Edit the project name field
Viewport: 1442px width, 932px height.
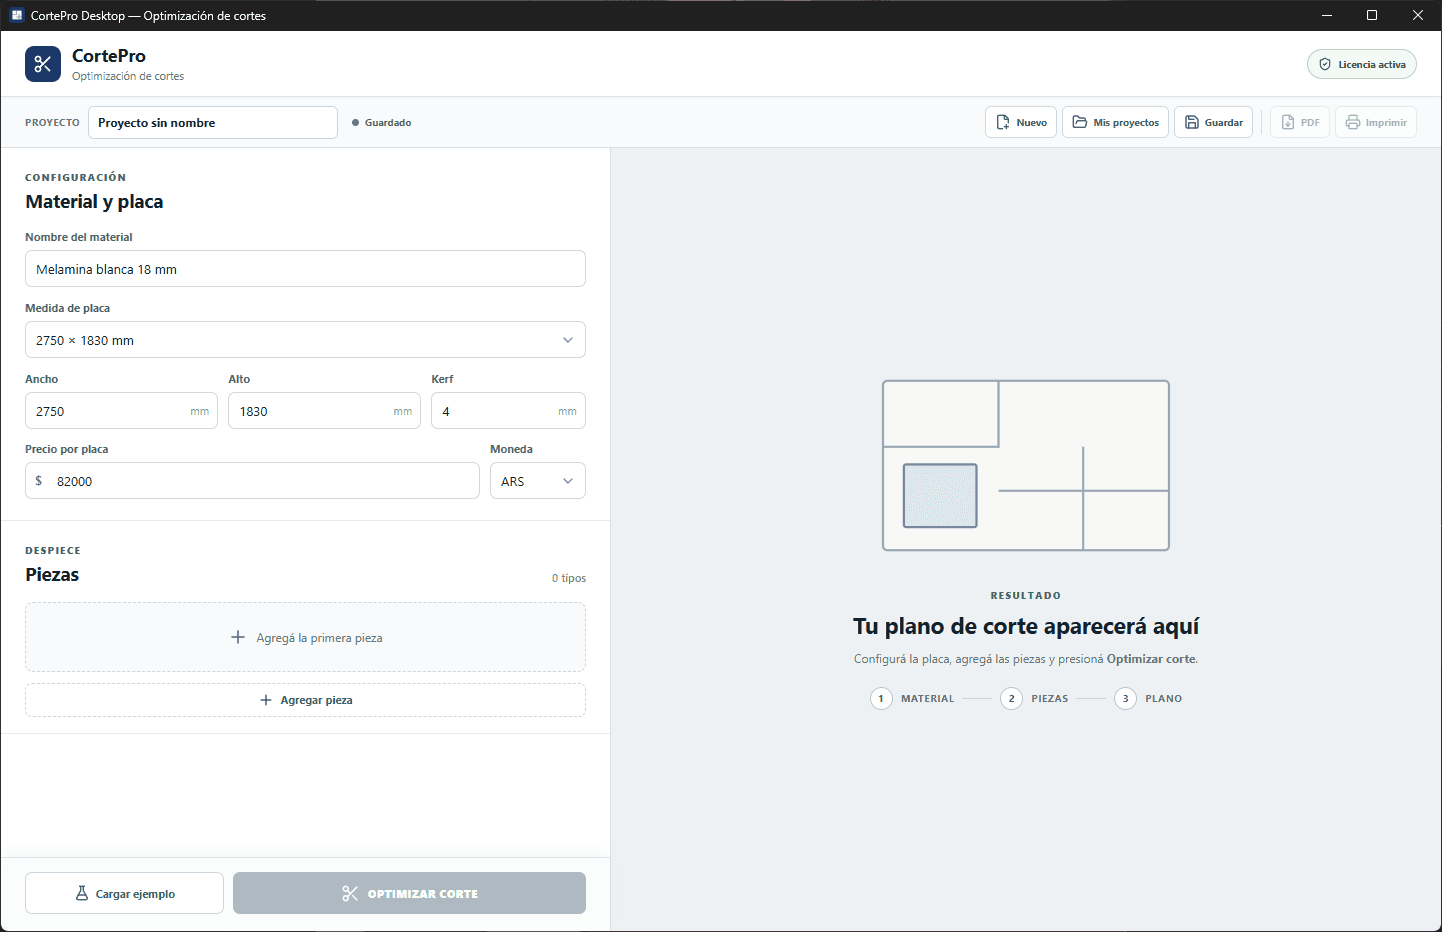[213, 122]
